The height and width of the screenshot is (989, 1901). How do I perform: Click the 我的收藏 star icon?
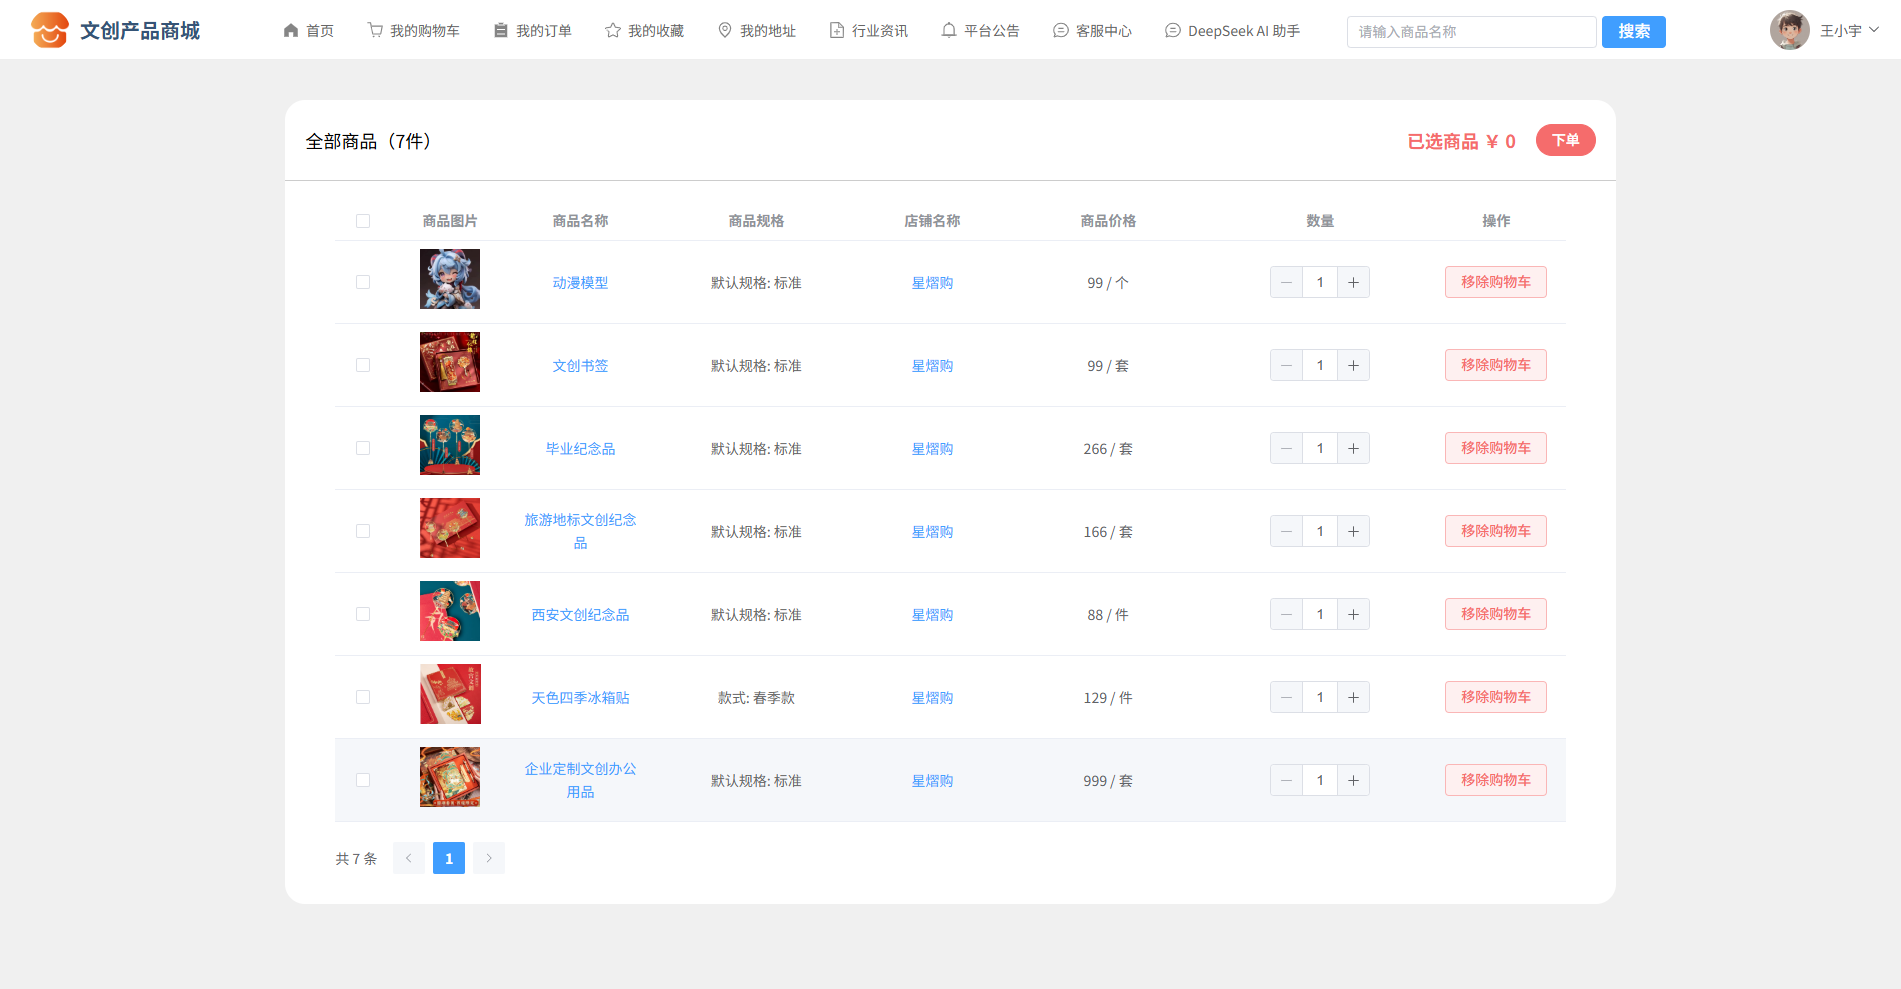click(613, 31)
